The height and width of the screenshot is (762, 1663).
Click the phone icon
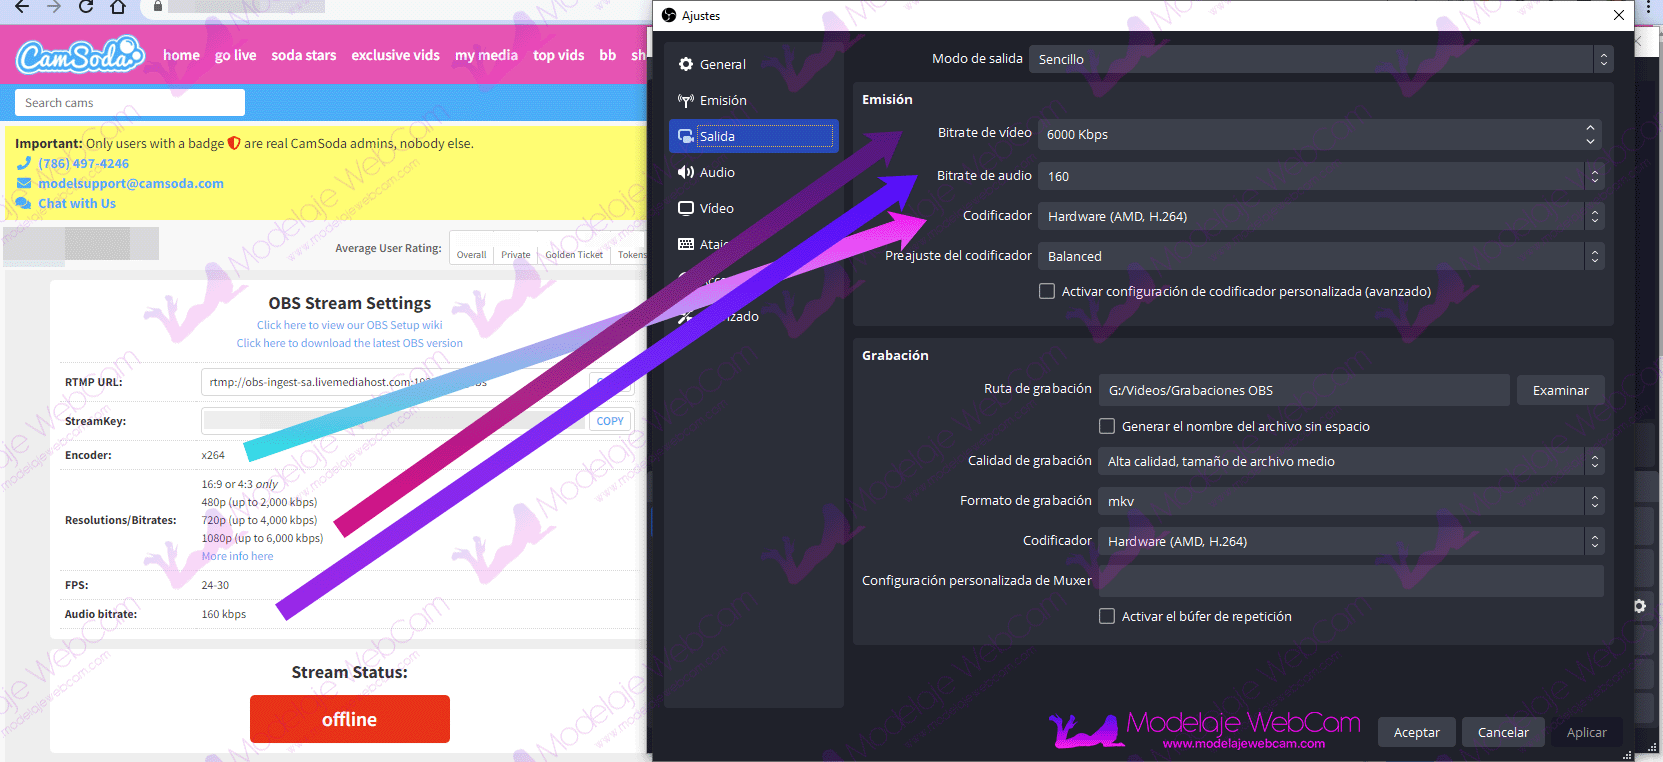tap(24, 163)
